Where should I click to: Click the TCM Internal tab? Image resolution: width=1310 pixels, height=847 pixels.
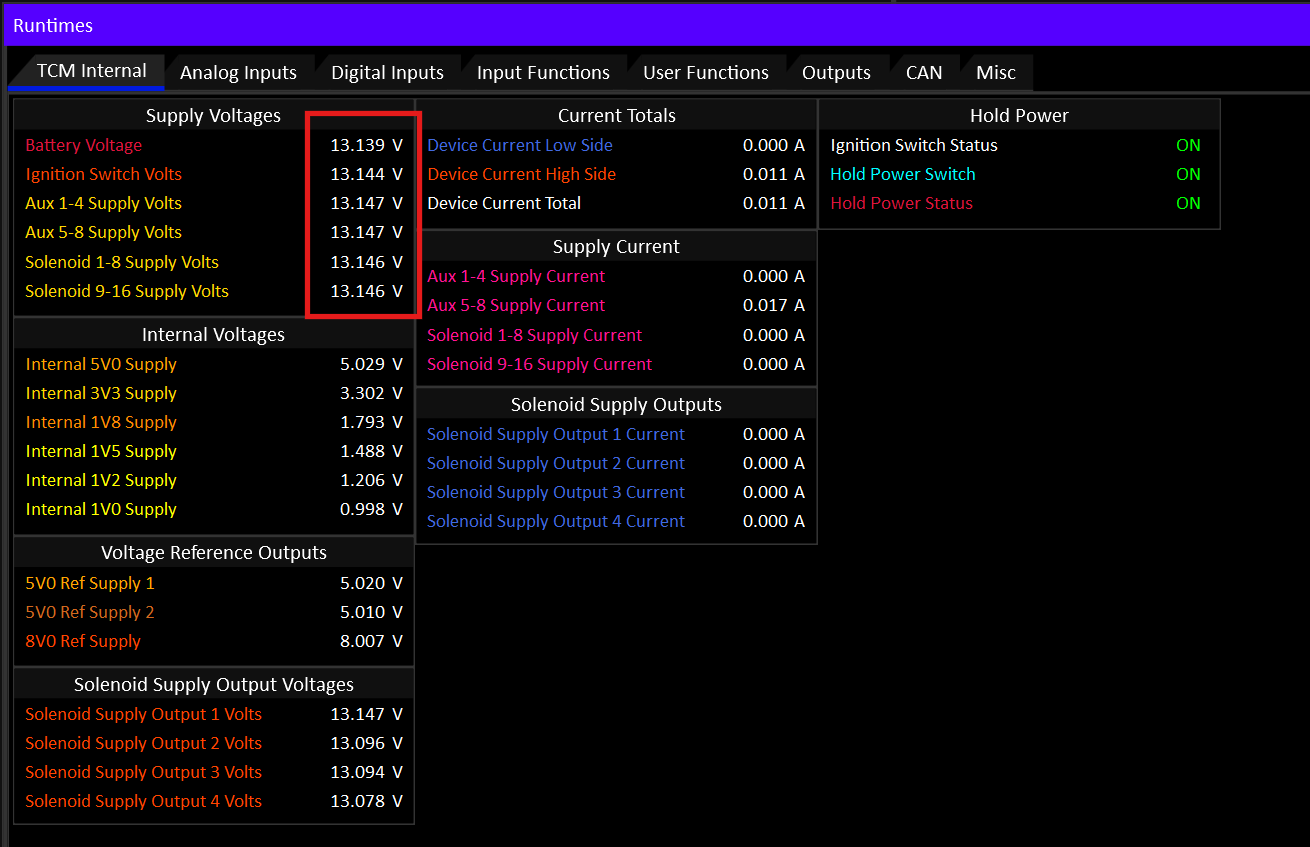(91, 71)
